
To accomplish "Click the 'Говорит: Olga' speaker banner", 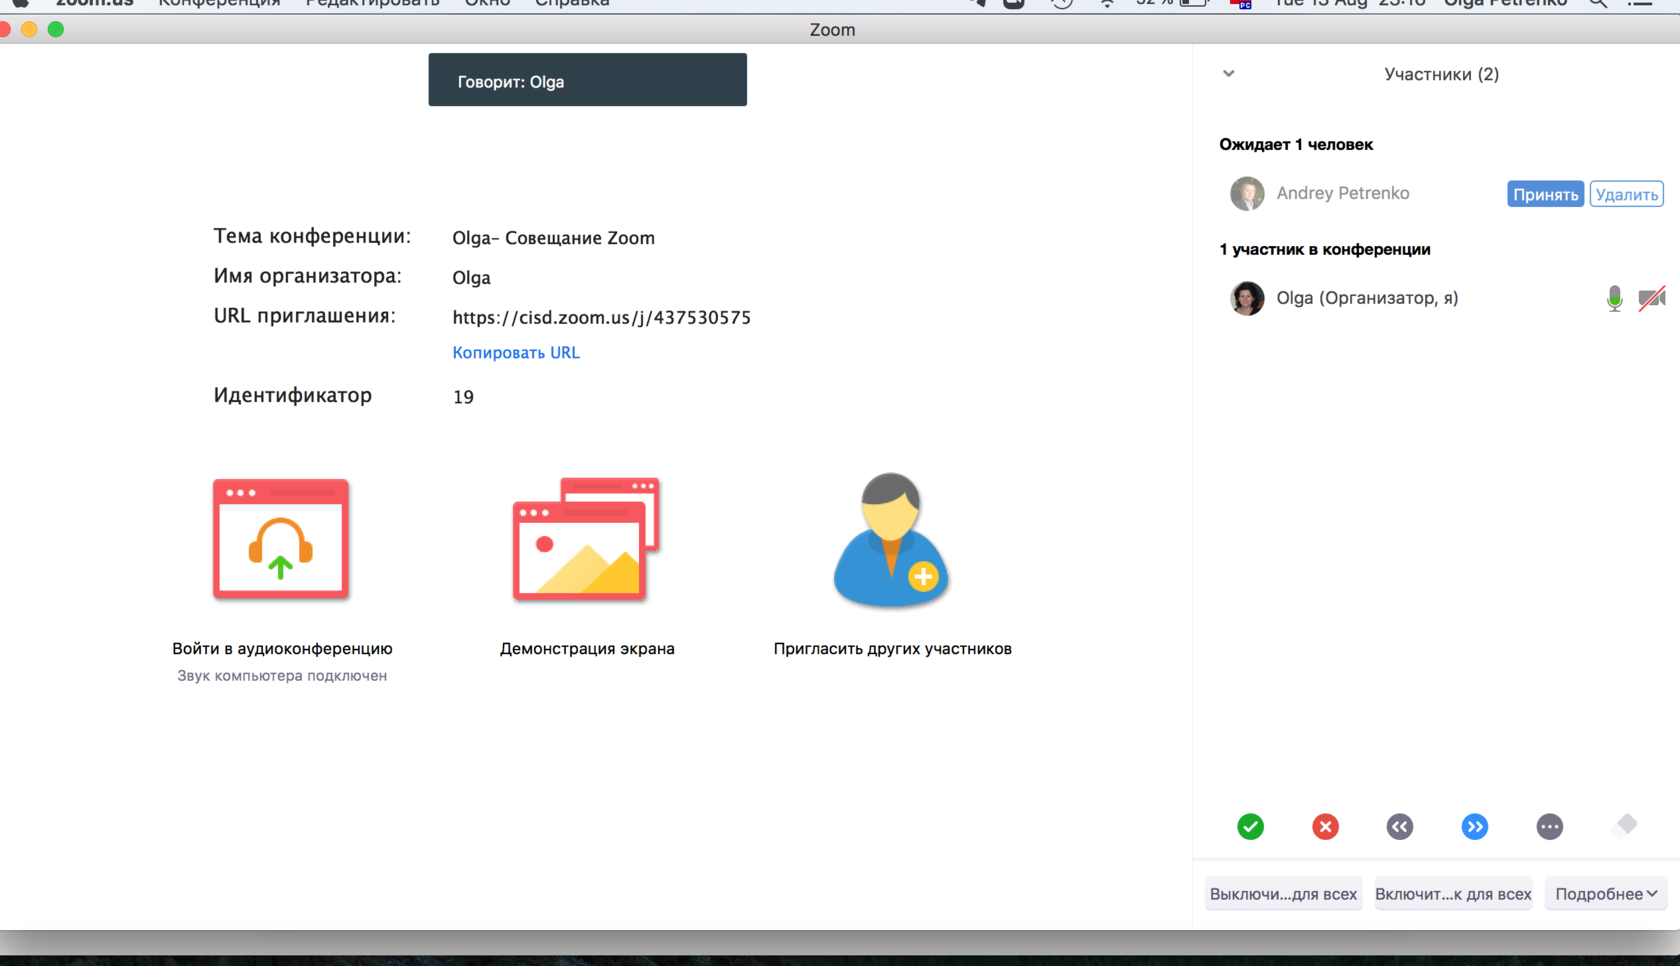I will (587, 80).
